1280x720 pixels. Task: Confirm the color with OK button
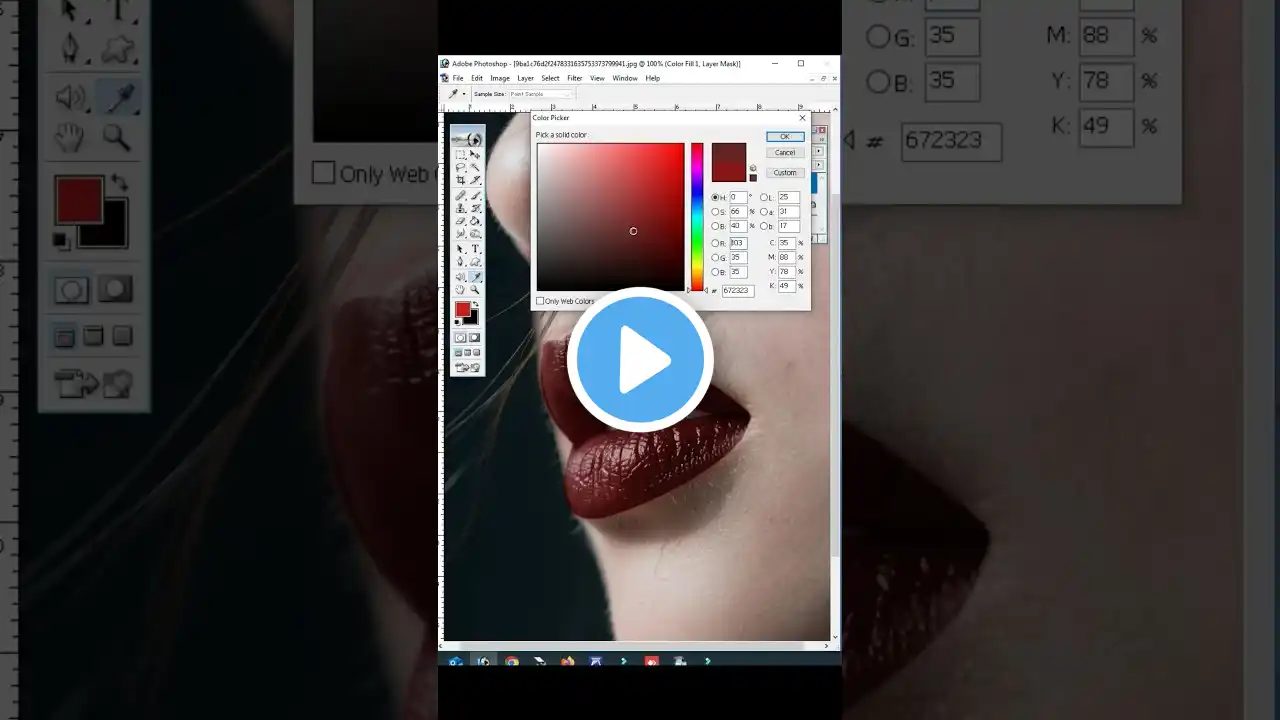(x=785, y=137)
